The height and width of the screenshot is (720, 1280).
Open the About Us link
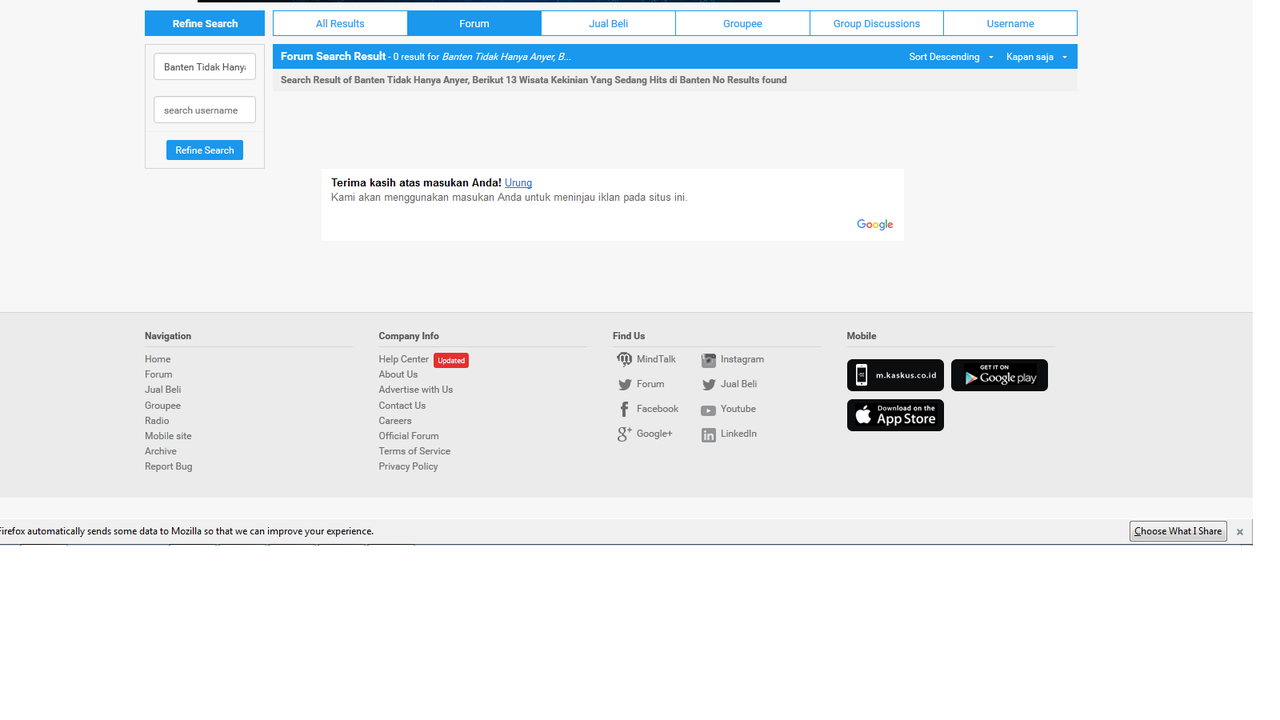pos(398,375)
